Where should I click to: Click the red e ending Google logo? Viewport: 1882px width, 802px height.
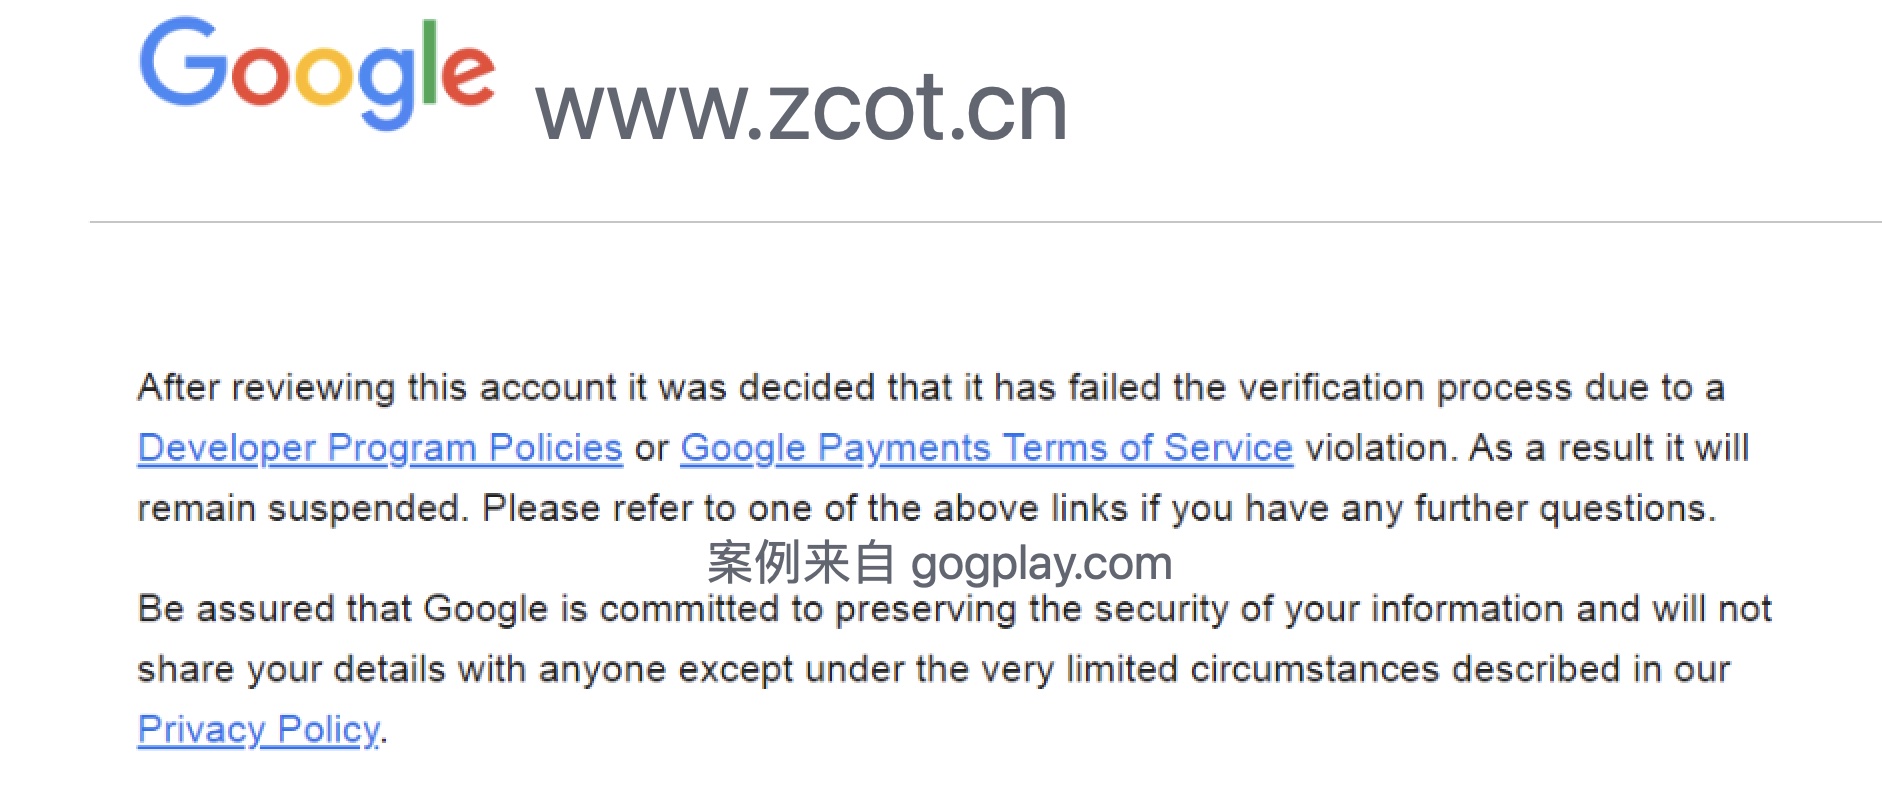click(x=468, y=76)
